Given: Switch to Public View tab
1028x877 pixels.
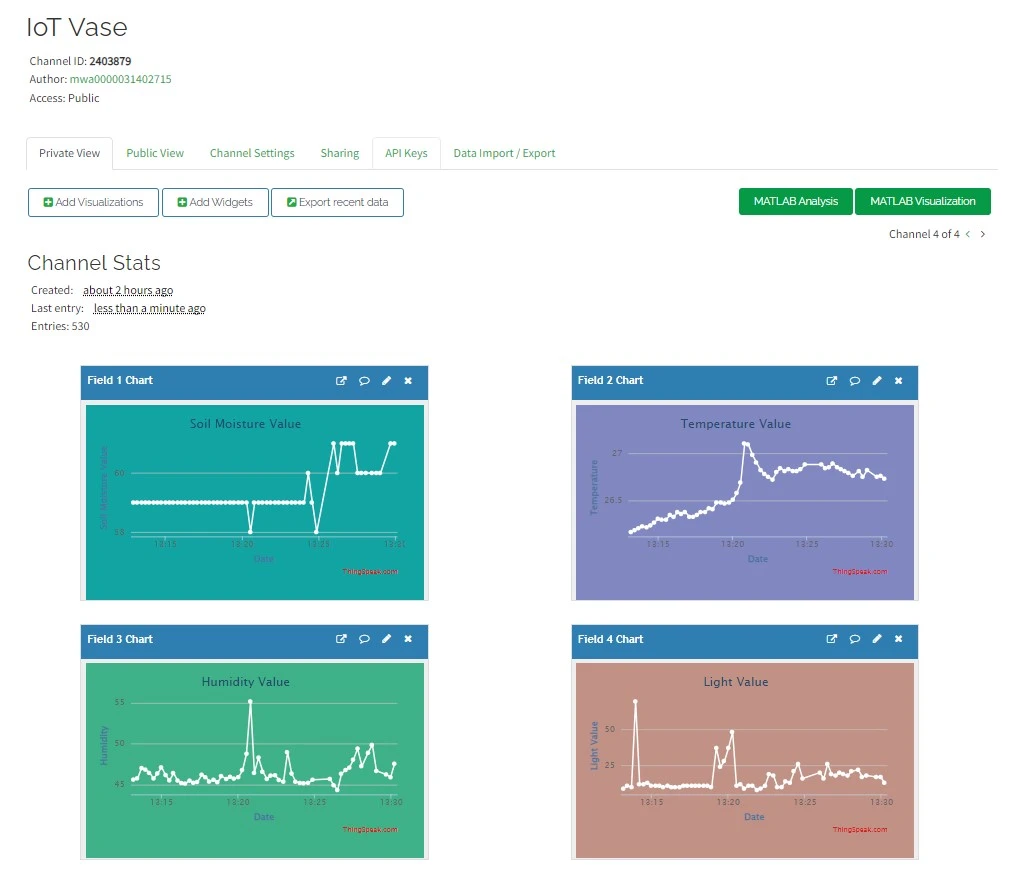Looking at the screenshot, I should coord(155,153).
